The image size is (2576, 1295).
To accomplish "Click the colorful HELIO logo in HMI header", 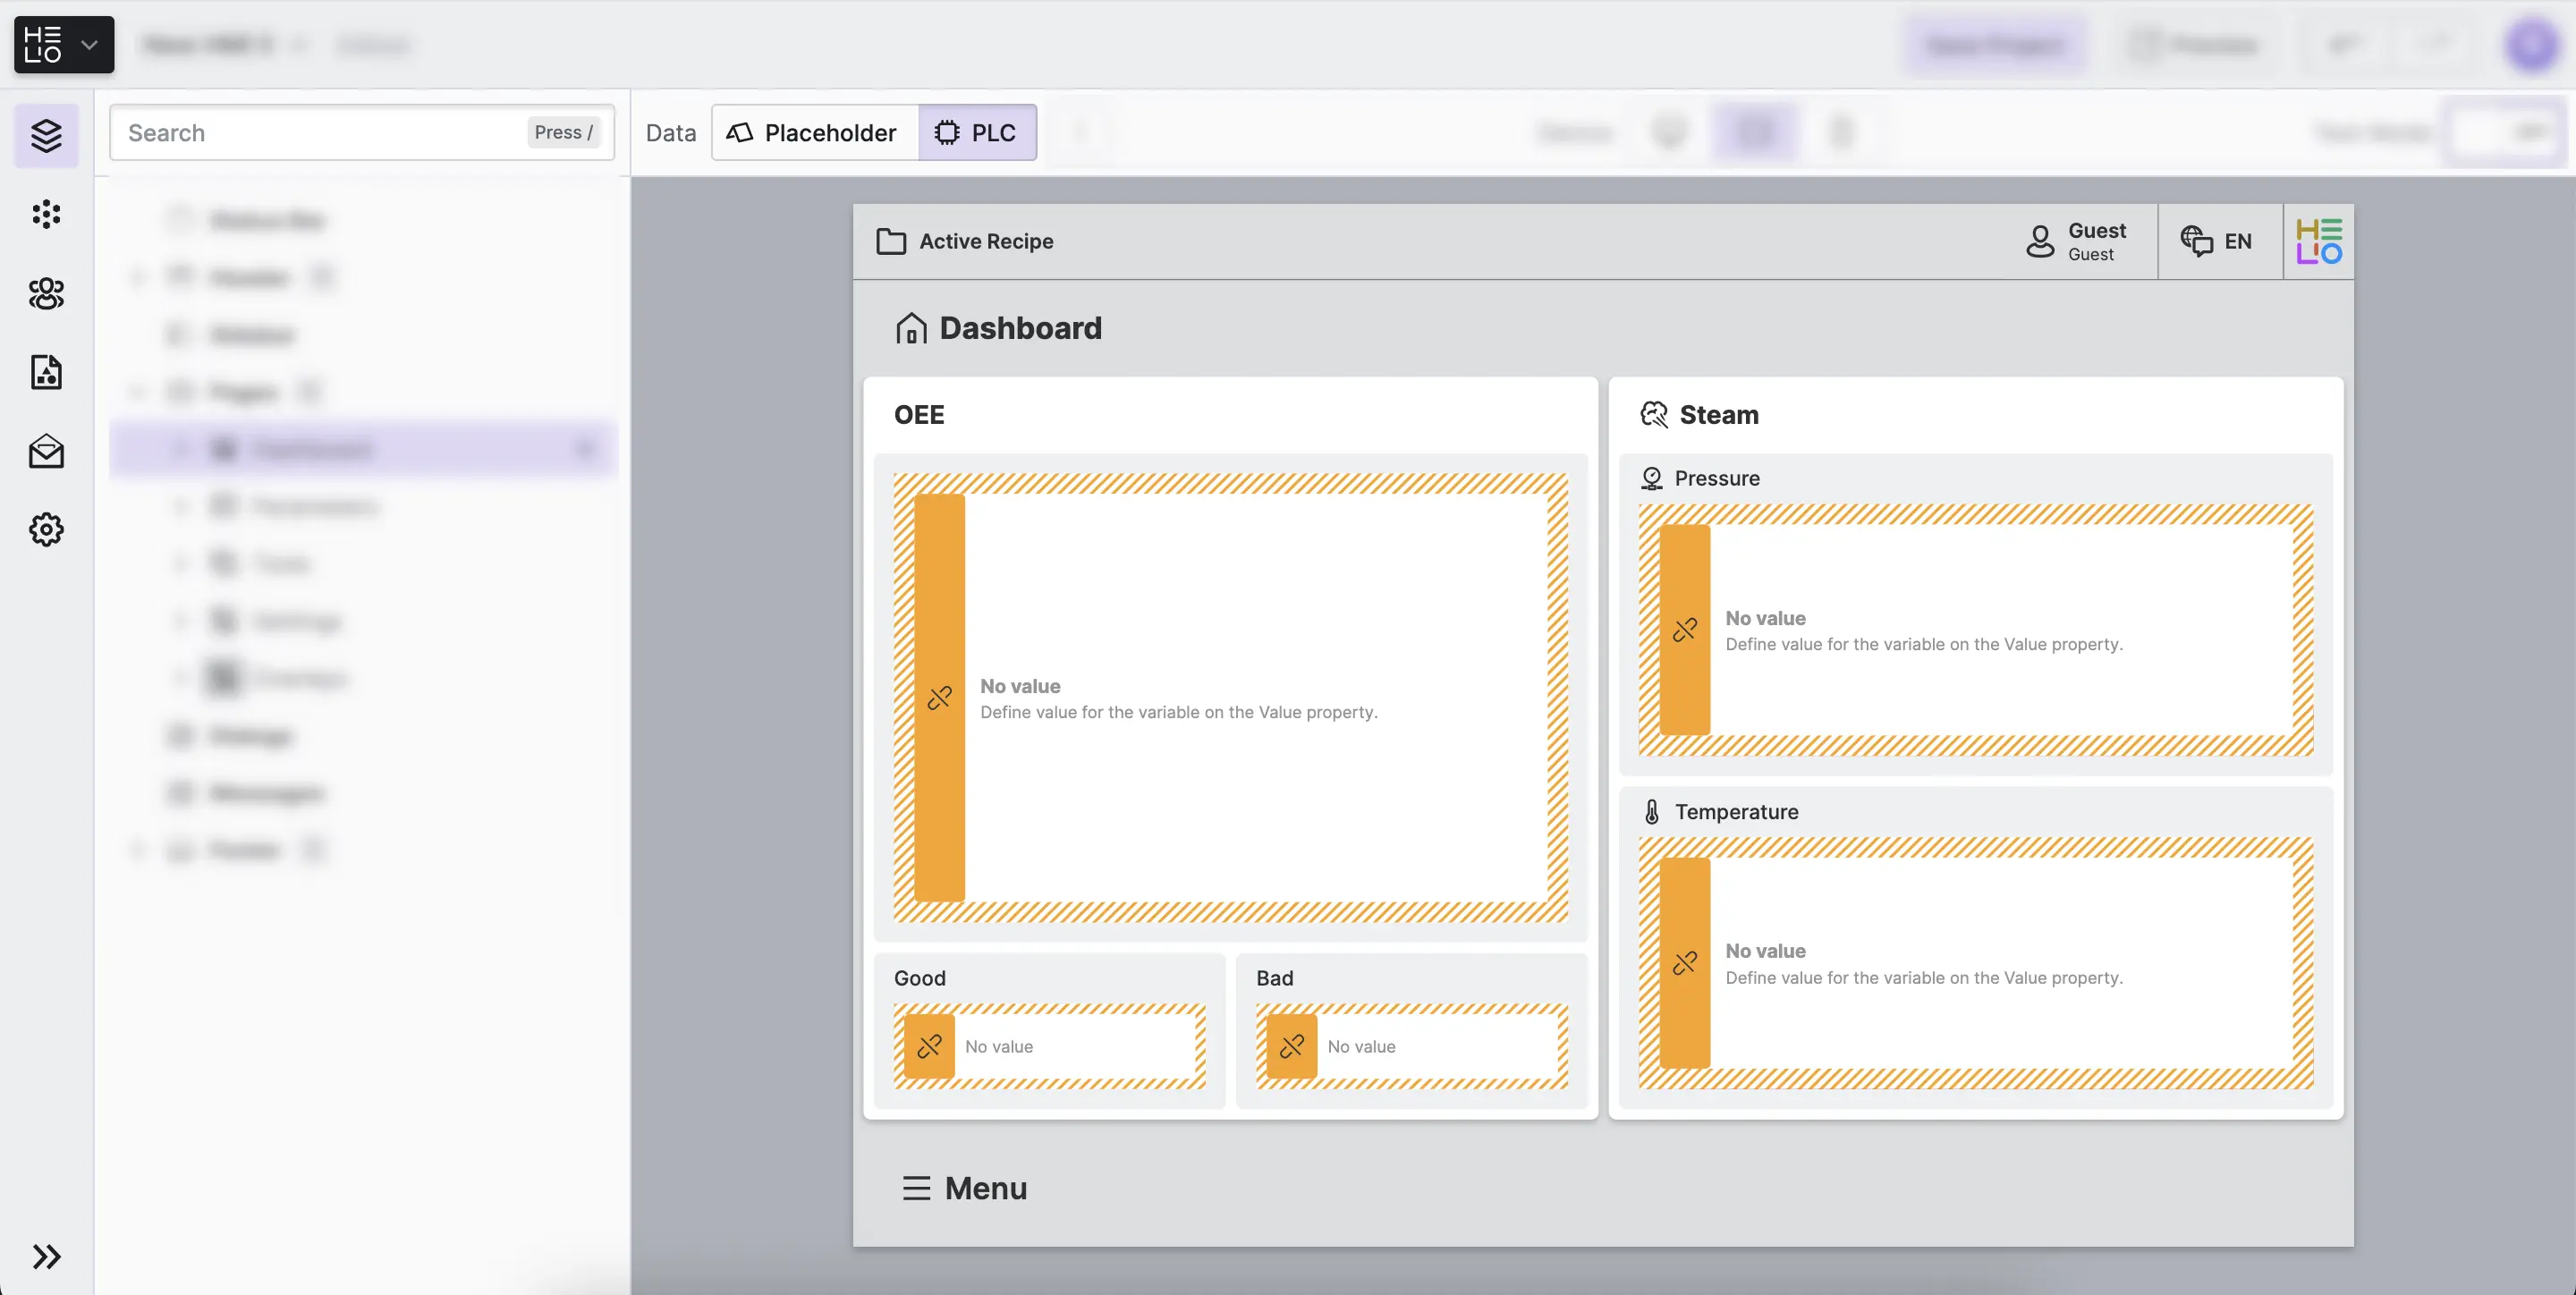I will point(2318,241).
